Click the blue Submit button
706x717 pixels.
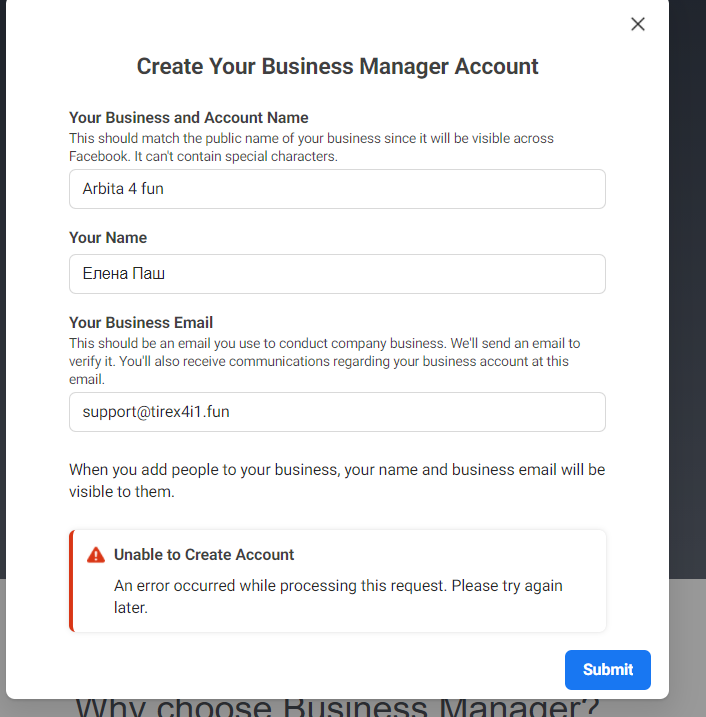608,670
